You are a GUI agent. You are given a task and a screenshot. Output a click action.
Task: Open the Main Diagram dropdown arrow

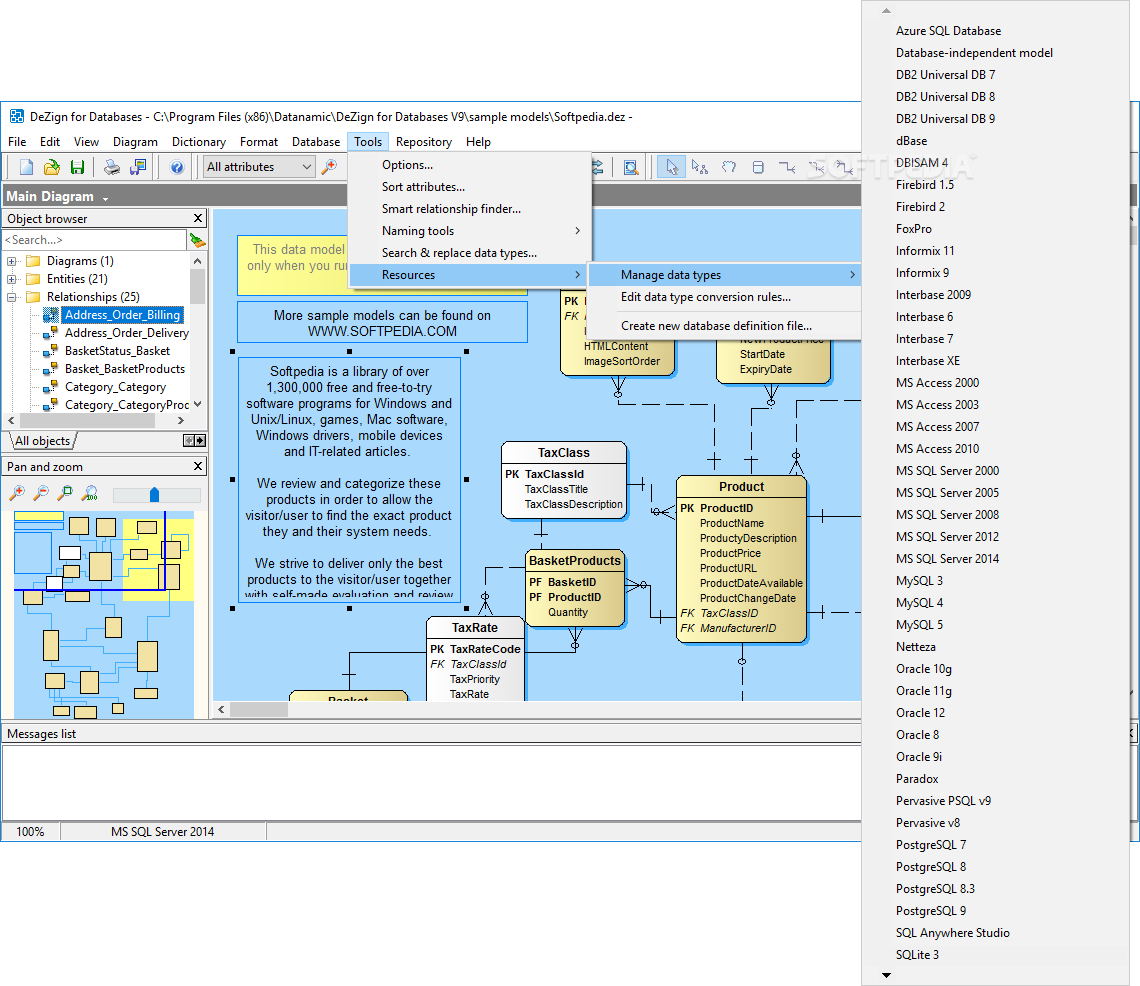[105, 199]
